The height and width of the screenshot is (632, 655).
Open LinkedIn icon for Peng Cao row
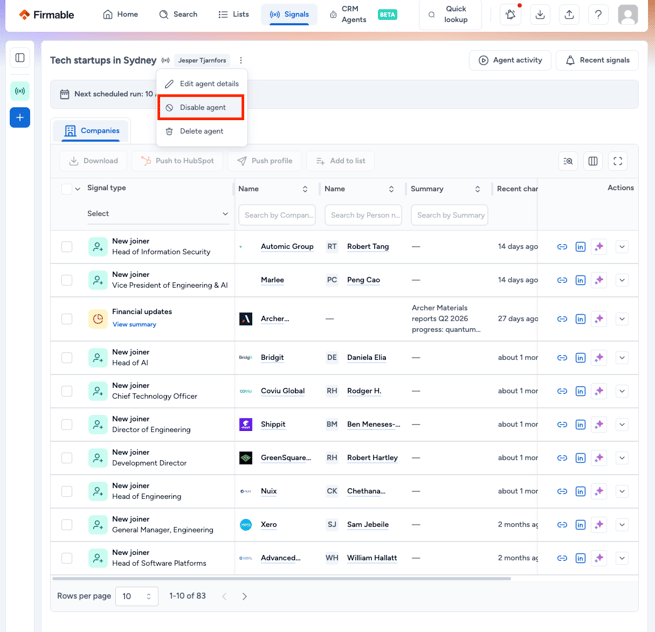pos(580,280)
